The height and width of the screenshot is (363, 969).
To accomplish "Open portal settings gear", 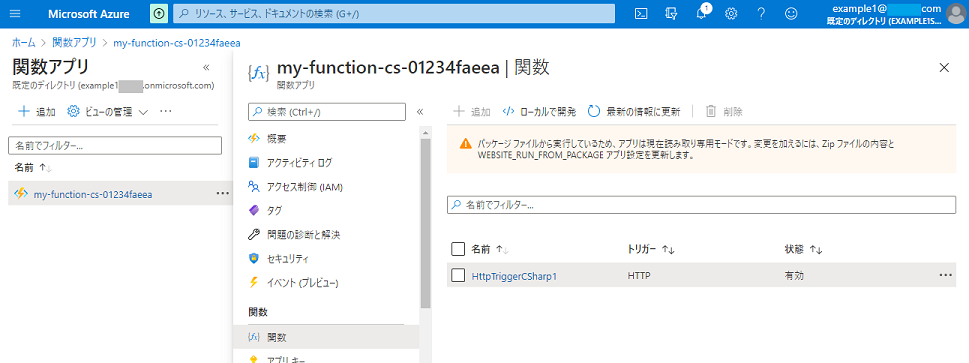I will point(732,14).
